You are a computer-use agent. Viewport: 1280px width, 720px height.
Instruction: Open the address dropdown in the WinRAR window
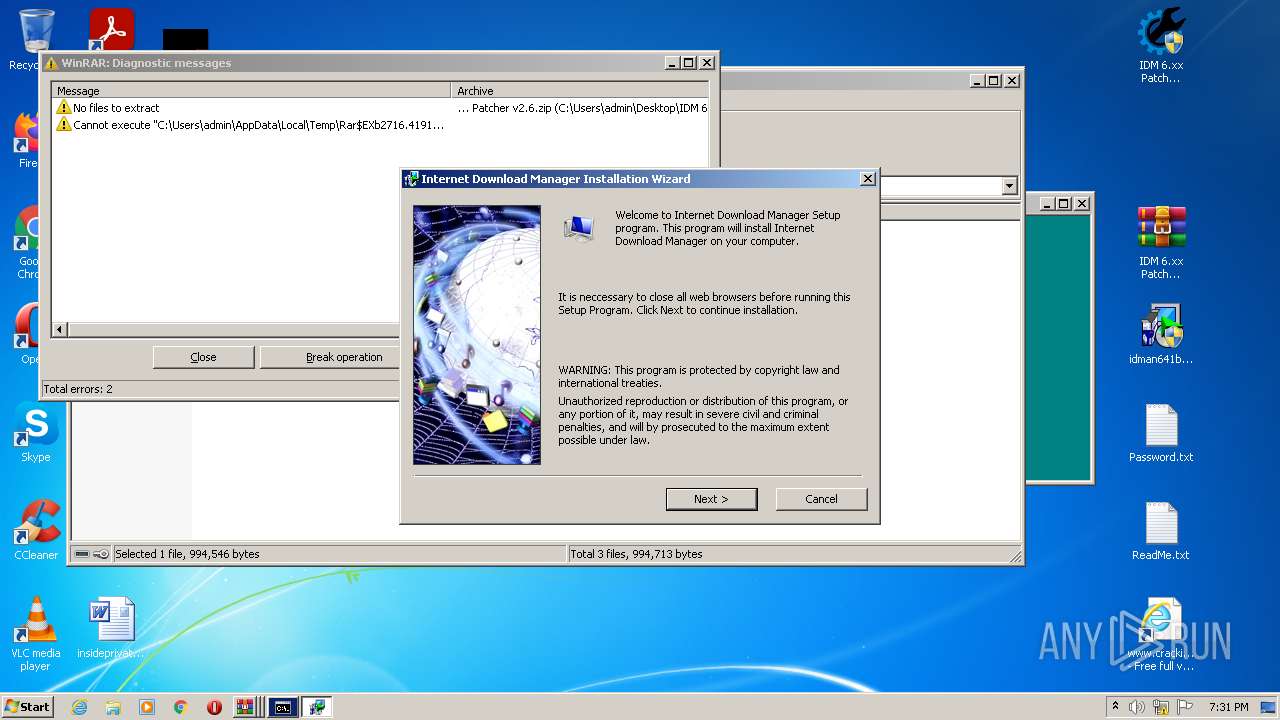1009,186
